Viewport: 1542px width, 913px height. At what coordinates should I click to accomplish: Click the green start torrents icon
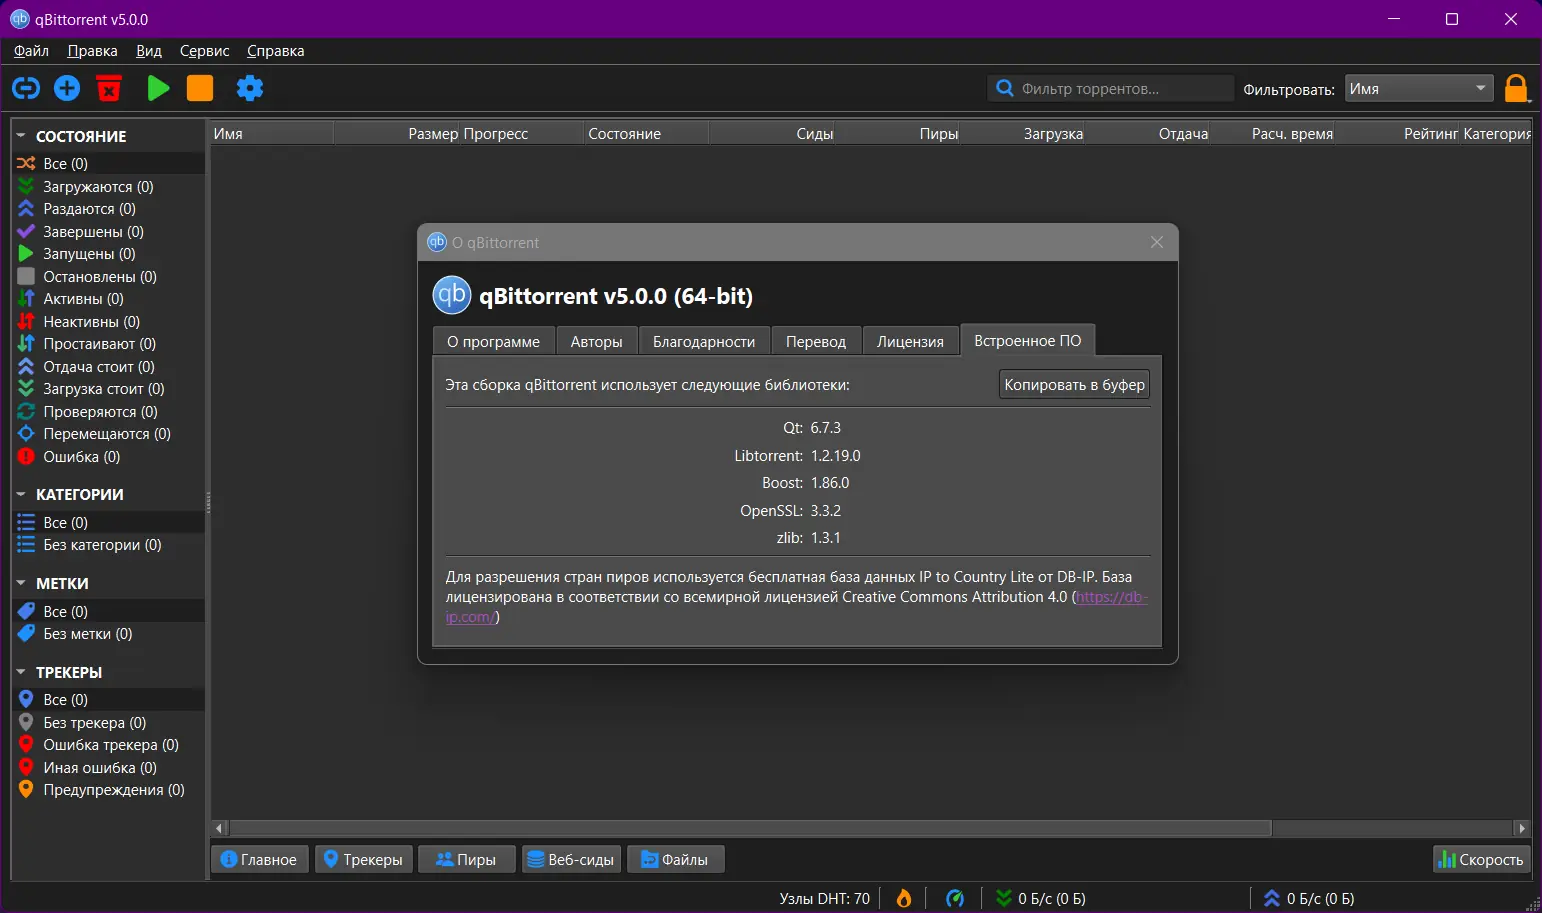click(158, 88)
